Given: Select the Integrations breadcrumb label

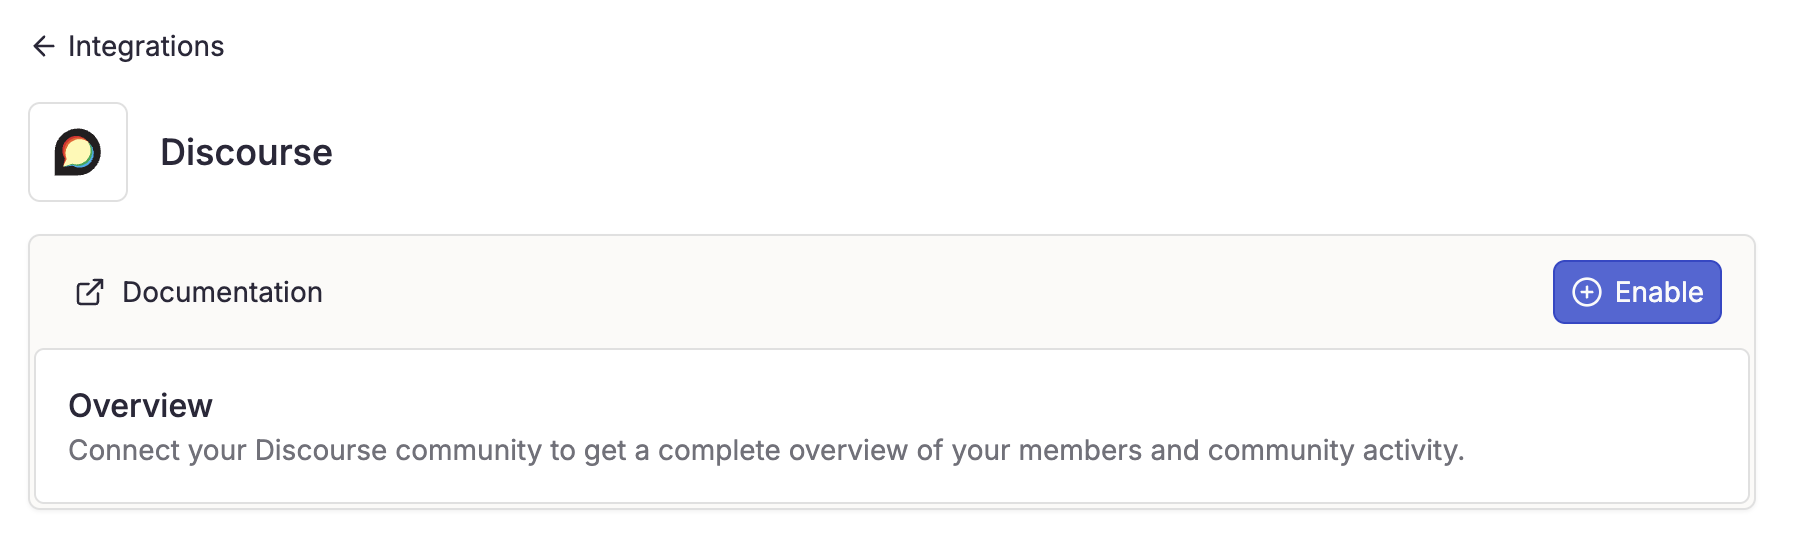Looking at the screenshot, I should [146, 46].
